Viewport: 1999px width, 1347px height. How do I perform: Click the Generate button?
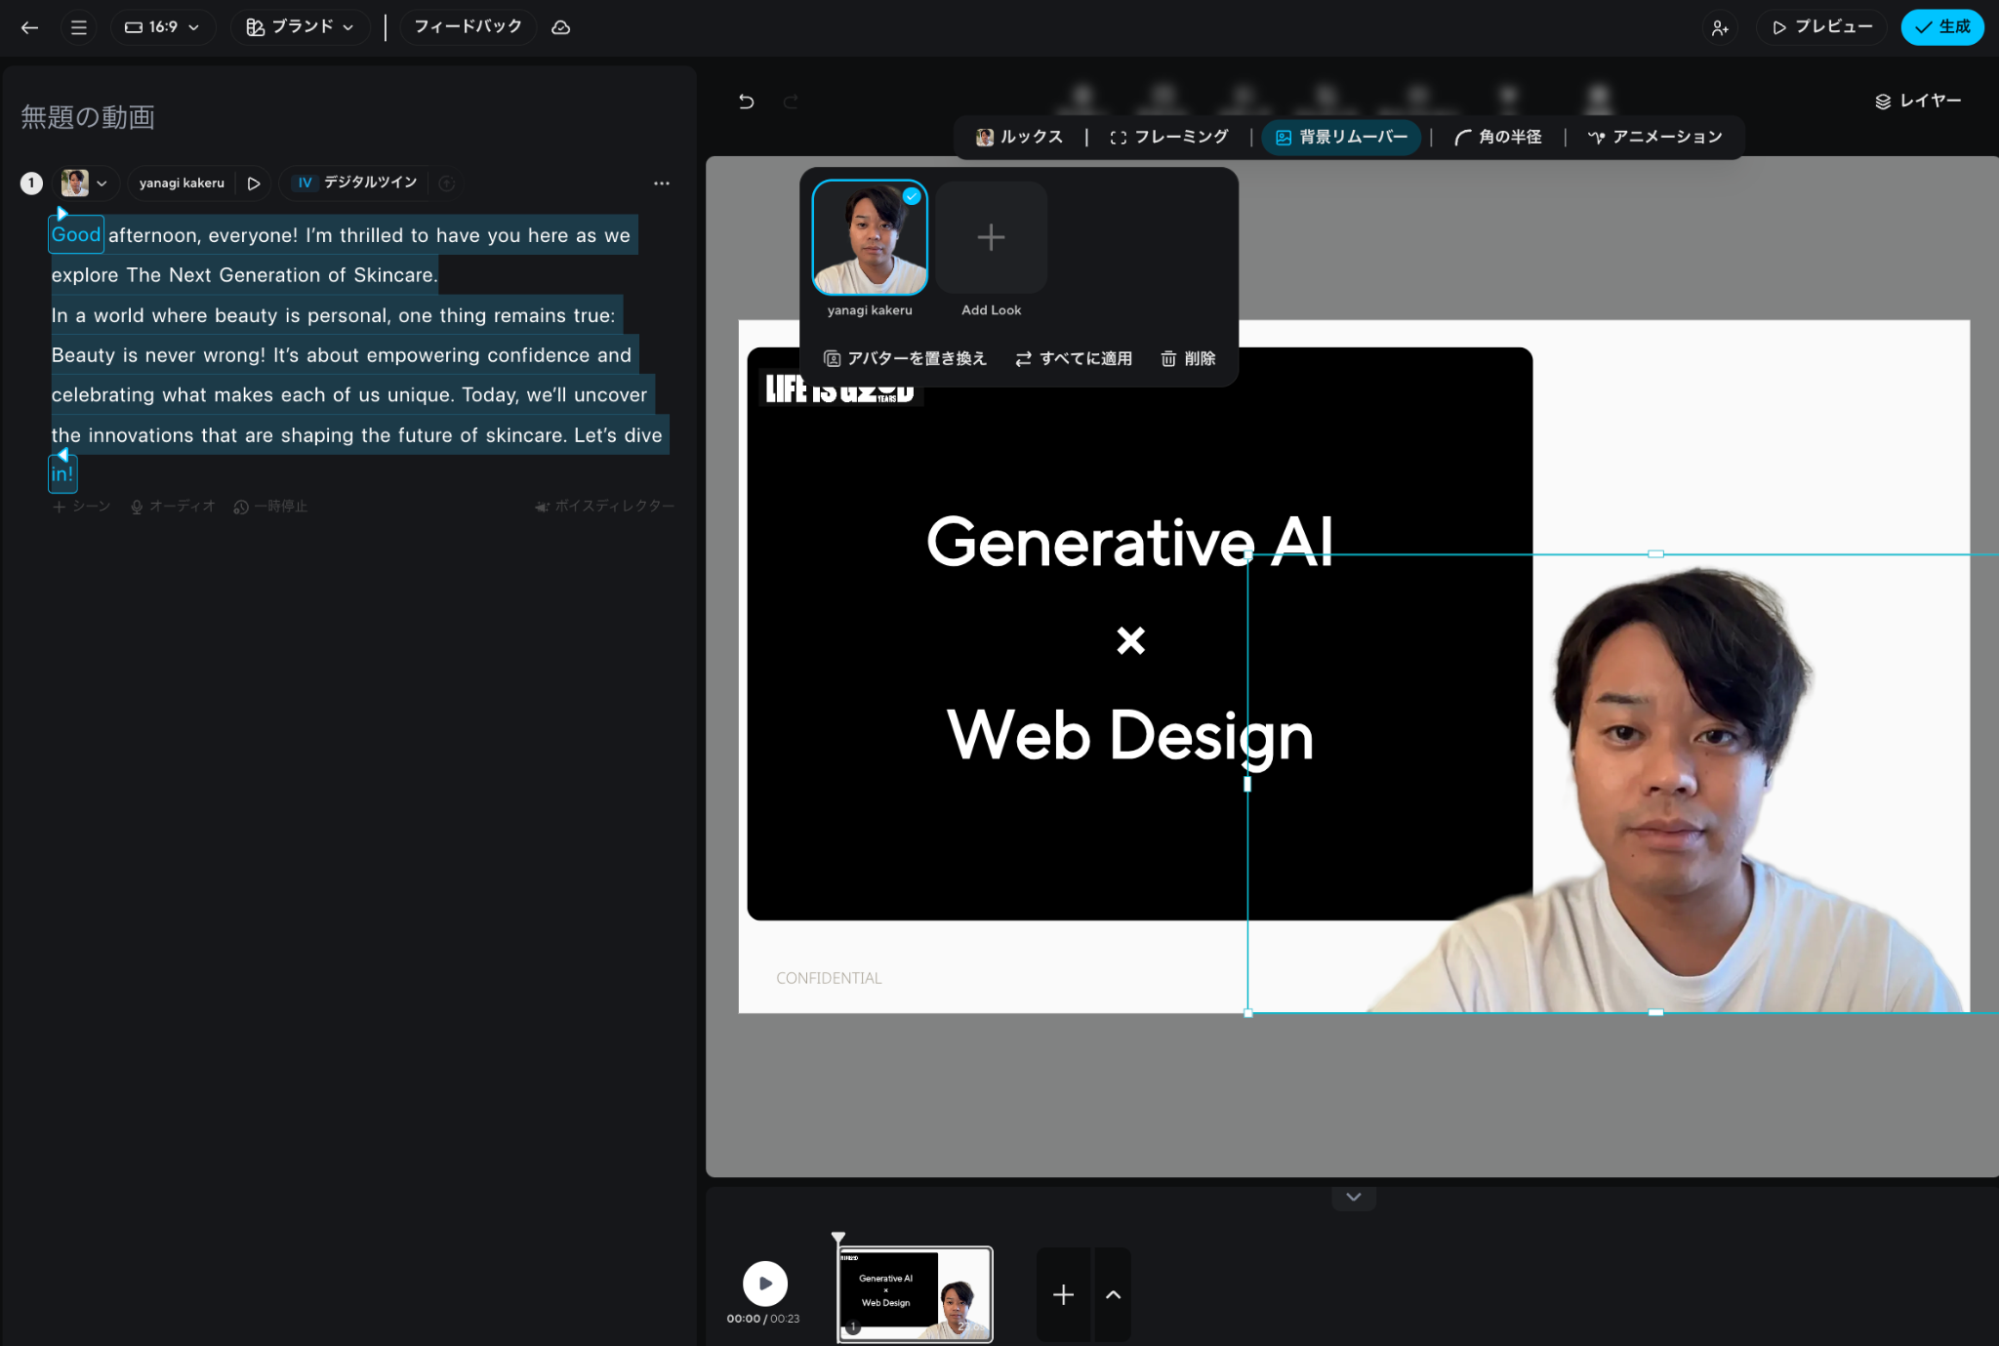pos(1941,27)
